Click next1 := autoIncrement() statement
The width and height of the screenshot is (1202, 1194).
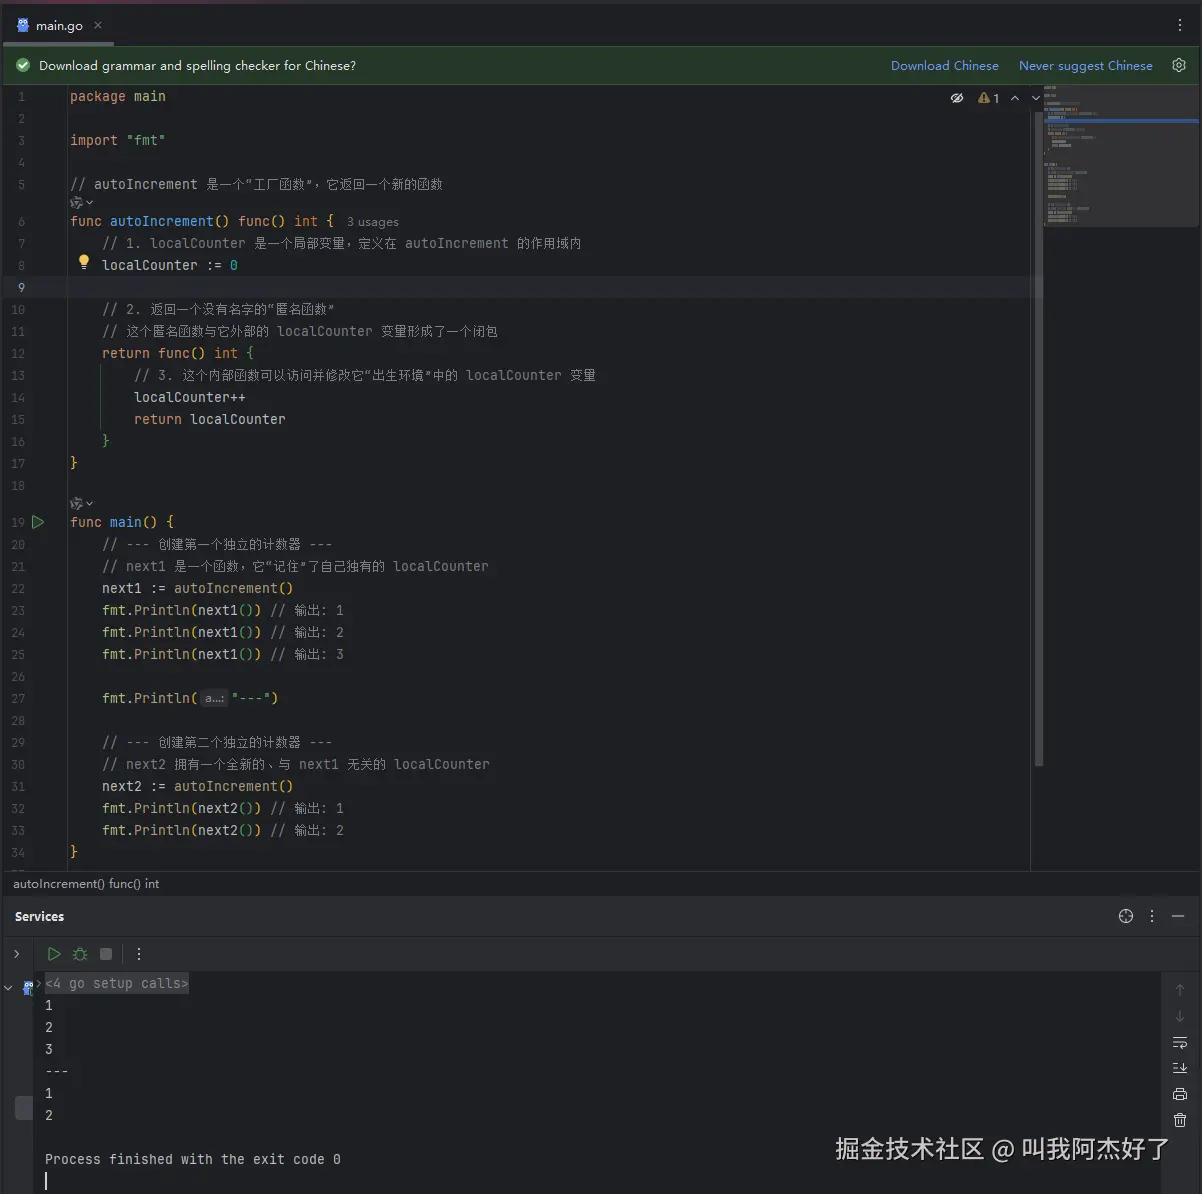[198, 589]
